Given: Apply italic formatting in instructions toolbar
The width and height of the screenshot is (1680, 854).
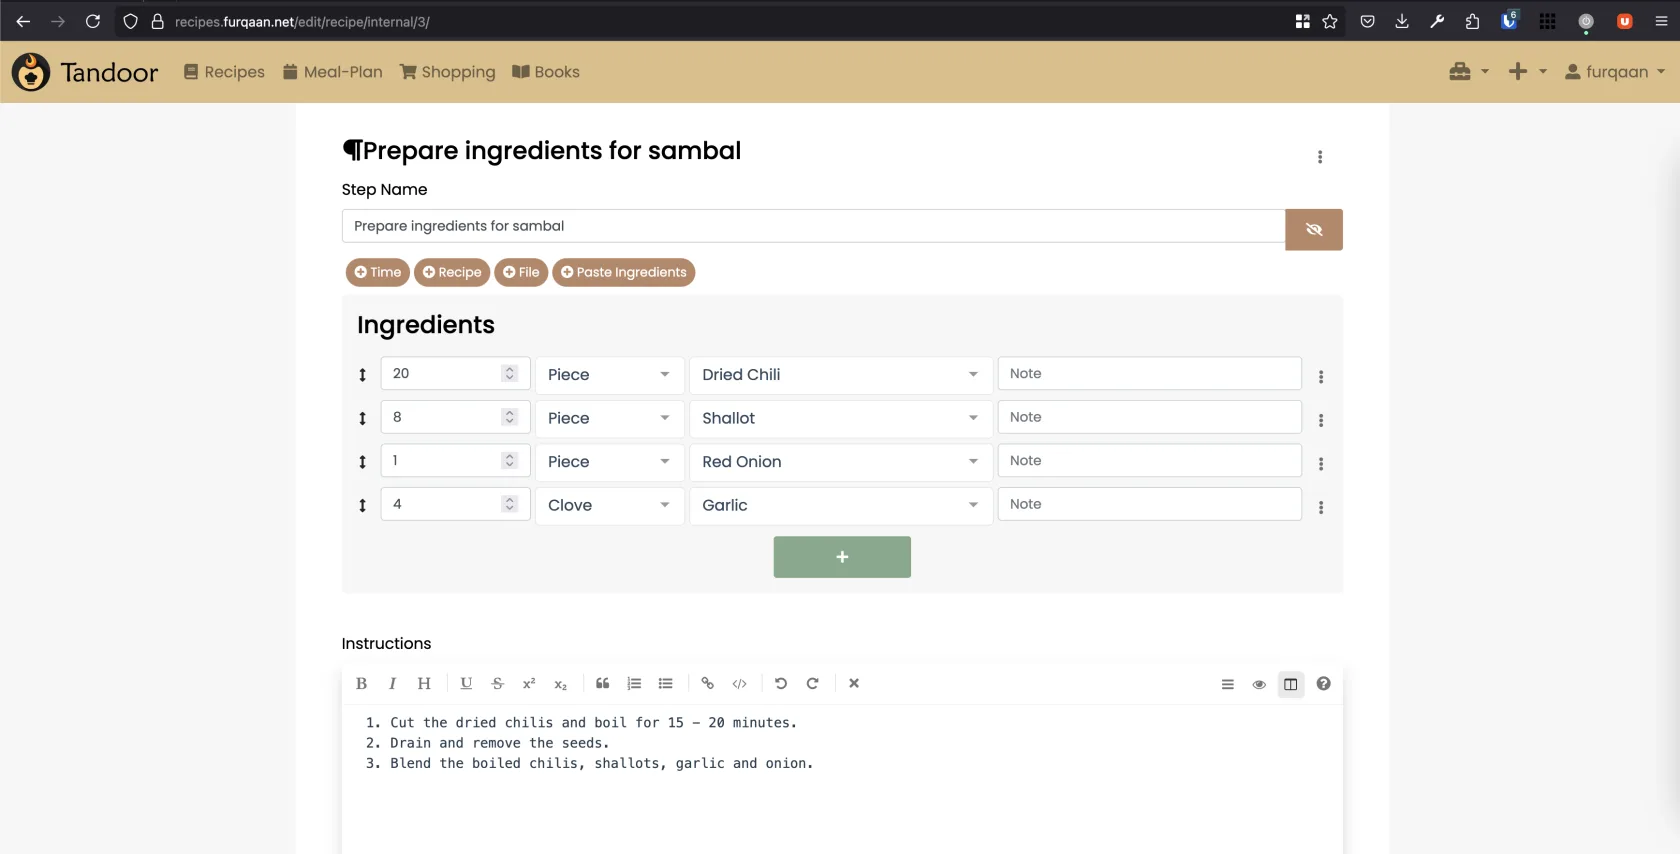Looking at the screenshot, I should point(392,684).
